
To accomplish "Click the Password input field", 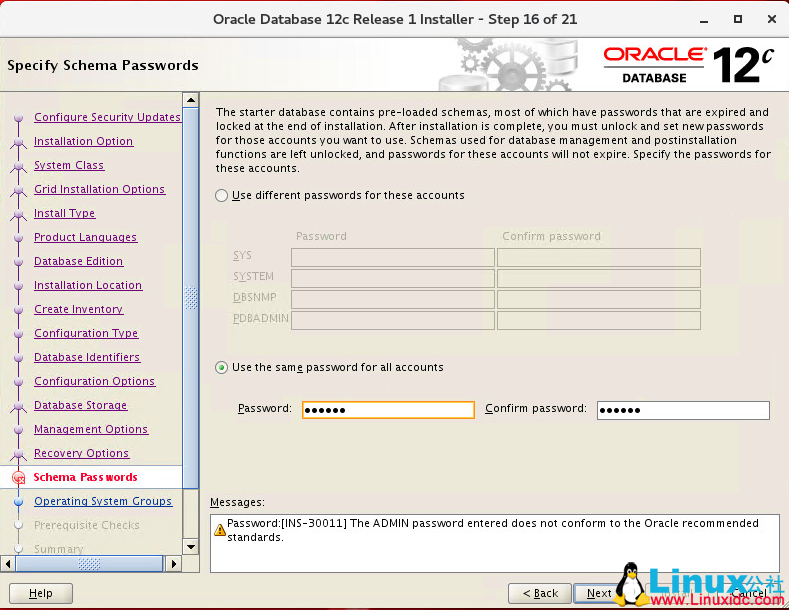I will 388,410.
